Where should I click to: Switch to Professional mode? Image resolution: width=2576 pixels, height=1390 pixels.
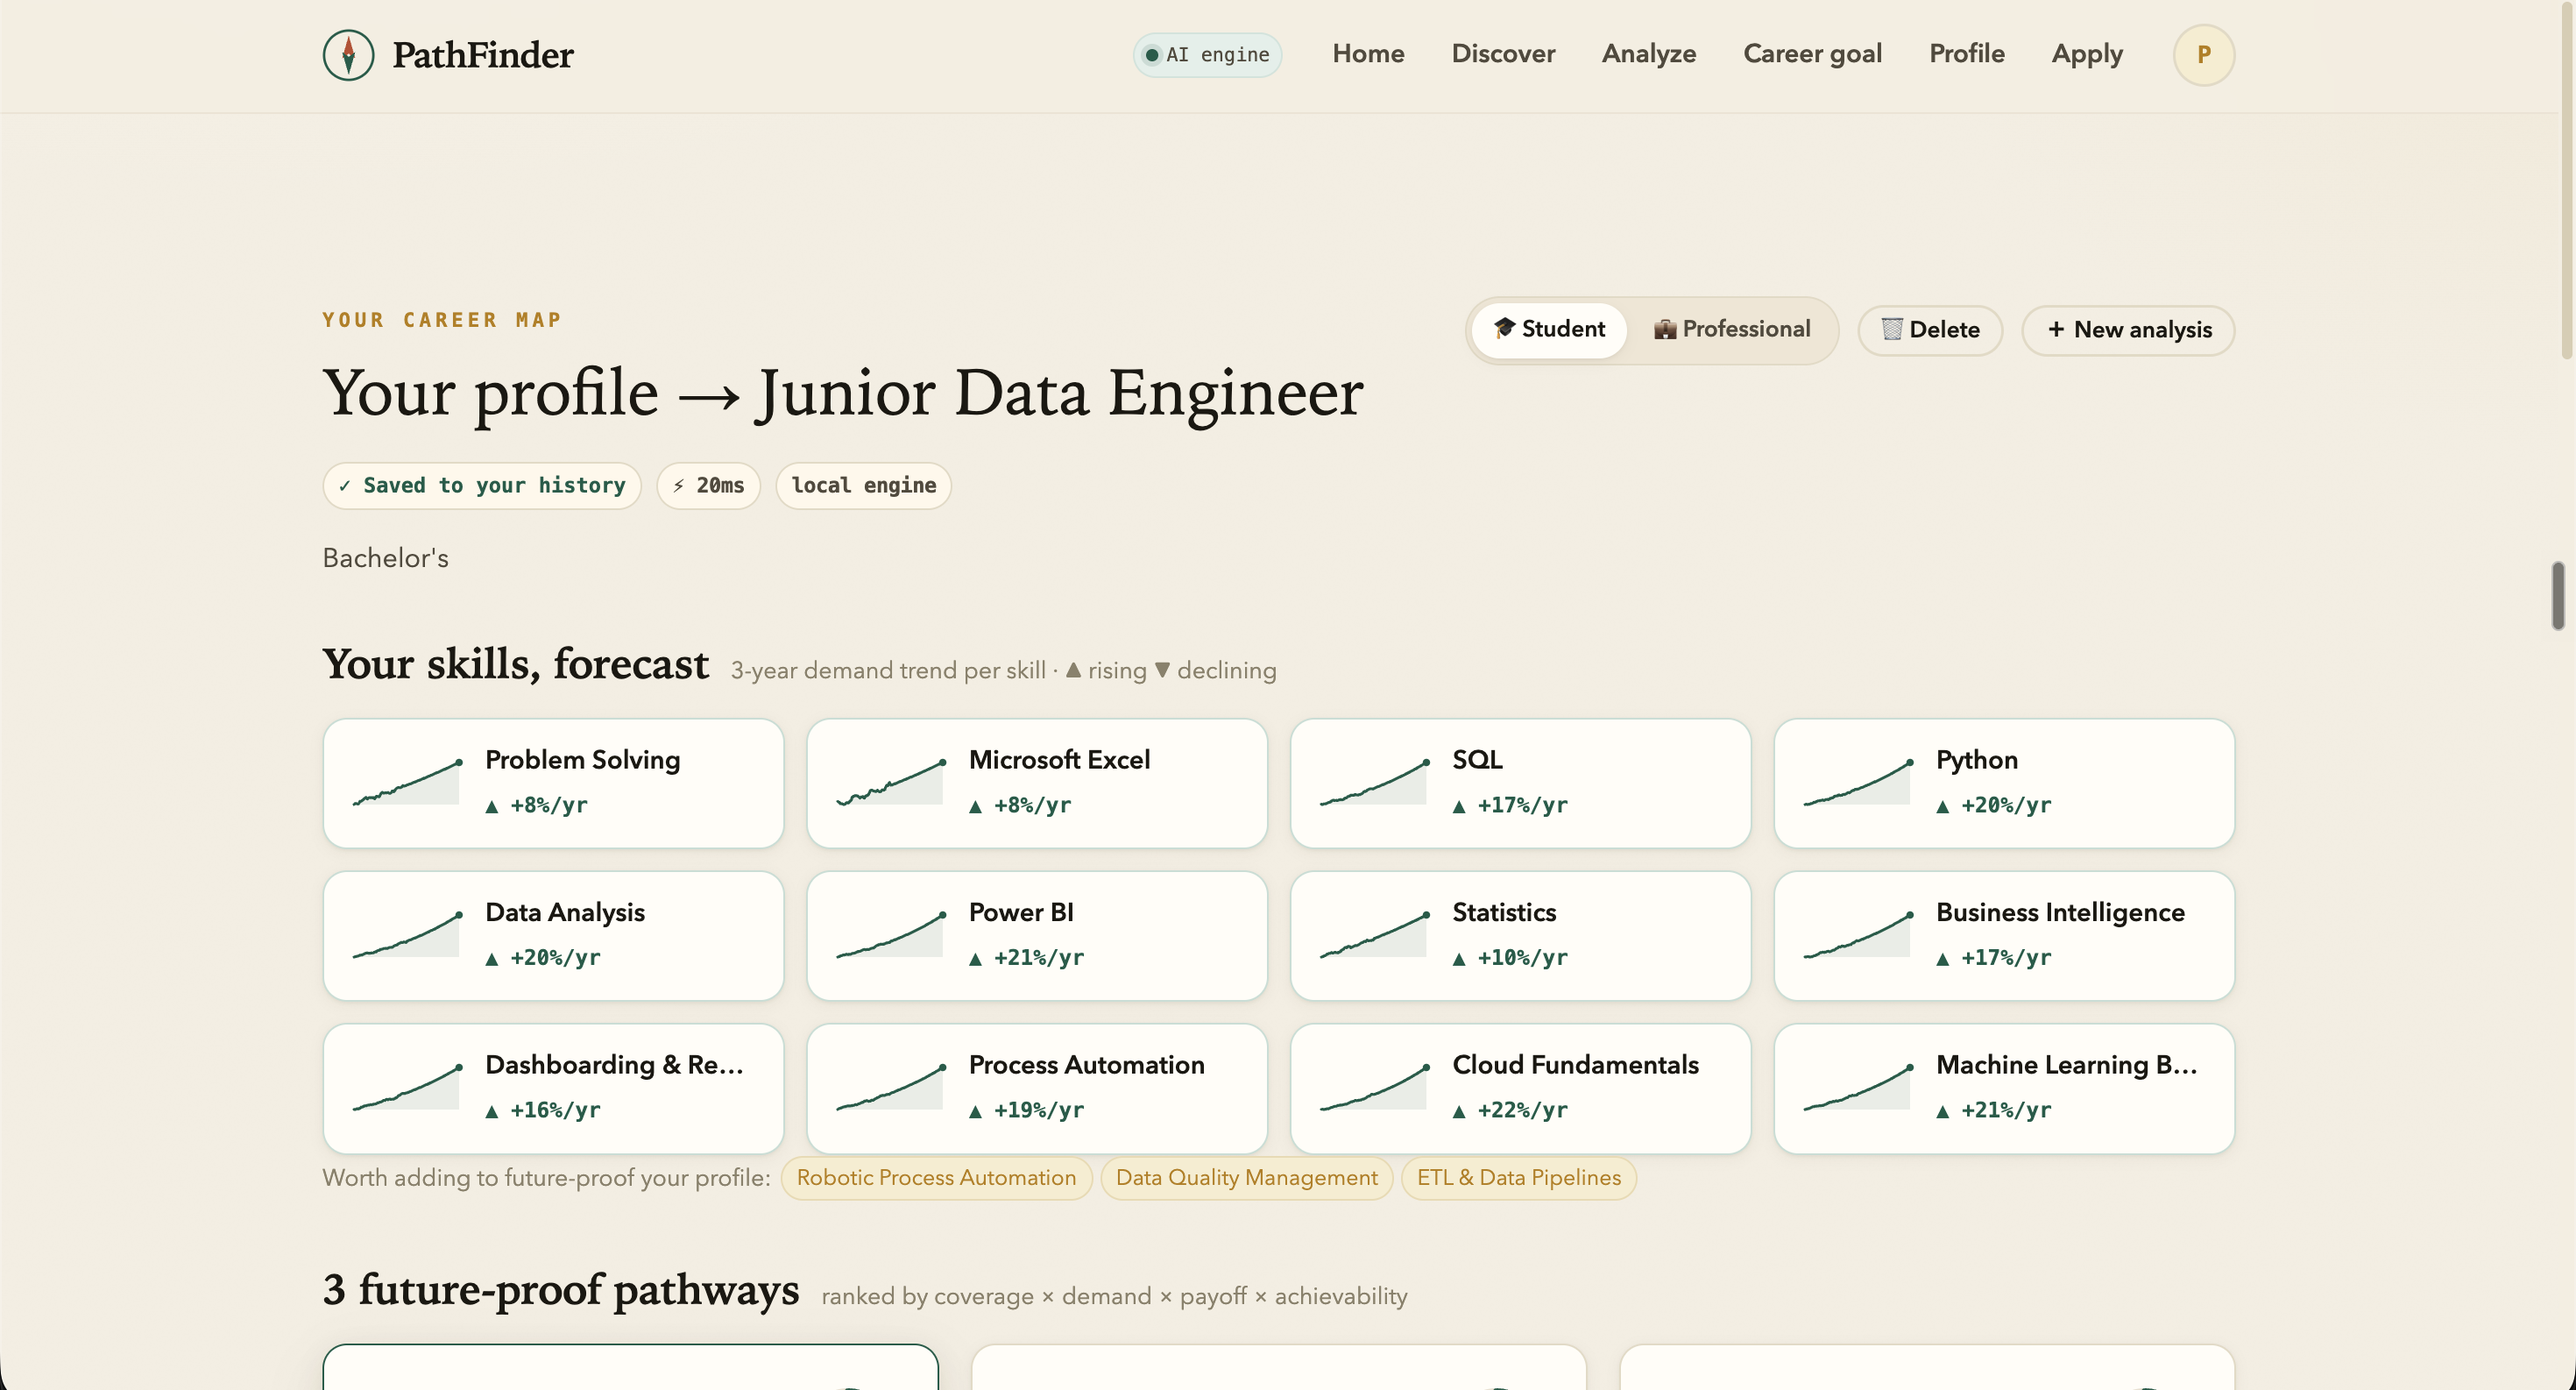click(1732, 329)
